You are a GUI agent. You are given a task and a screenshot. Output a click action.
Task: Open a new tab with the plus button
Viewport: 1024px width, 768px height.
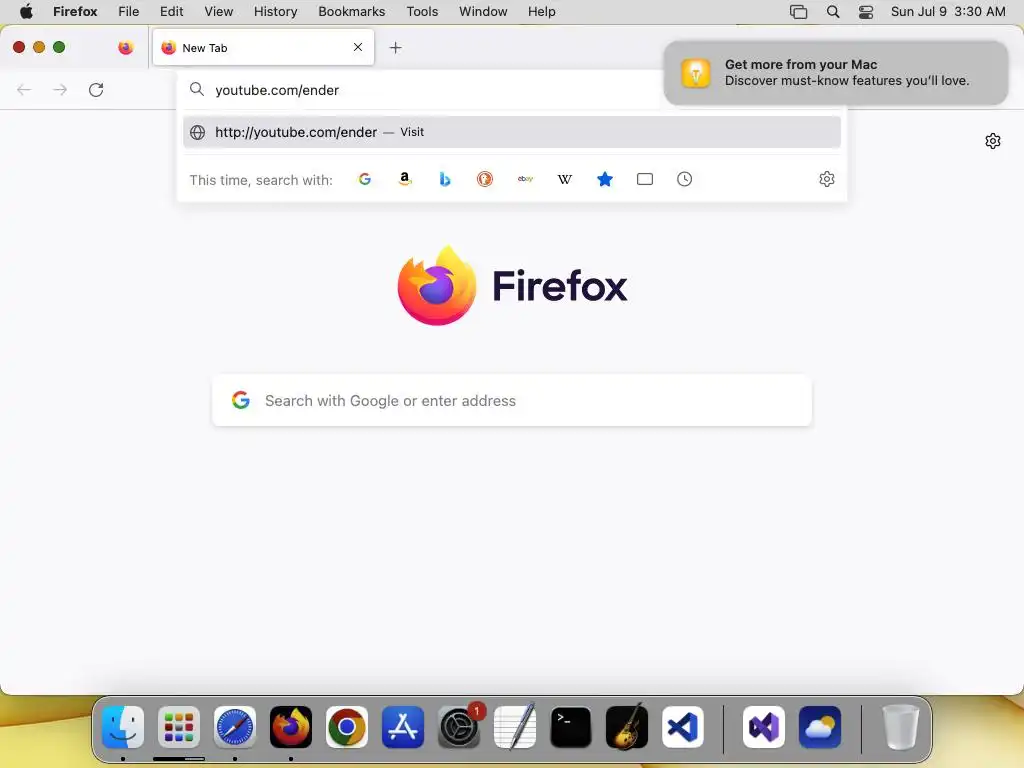(x=395, y=48)
